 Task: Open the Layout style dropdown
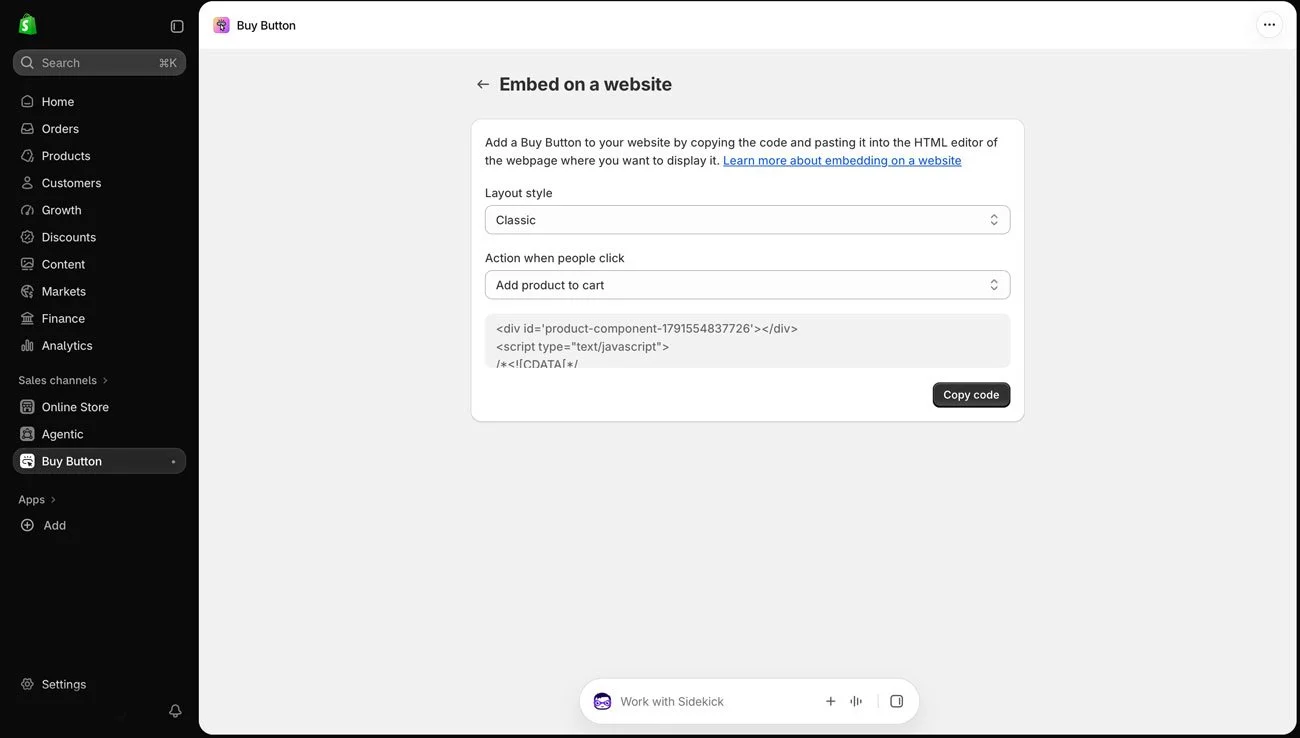(747, 220)
